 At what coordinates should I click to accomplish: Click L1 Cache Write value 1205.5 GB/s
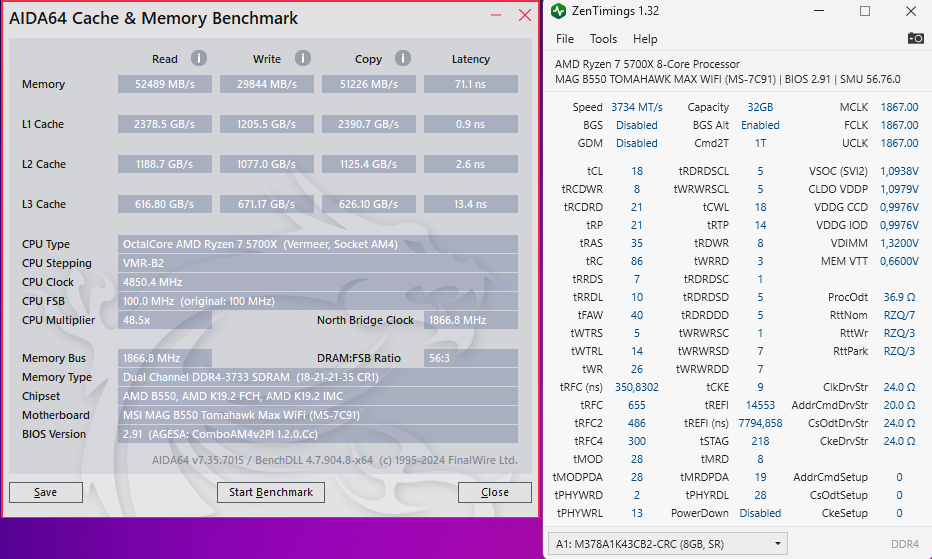pos(267,124)
